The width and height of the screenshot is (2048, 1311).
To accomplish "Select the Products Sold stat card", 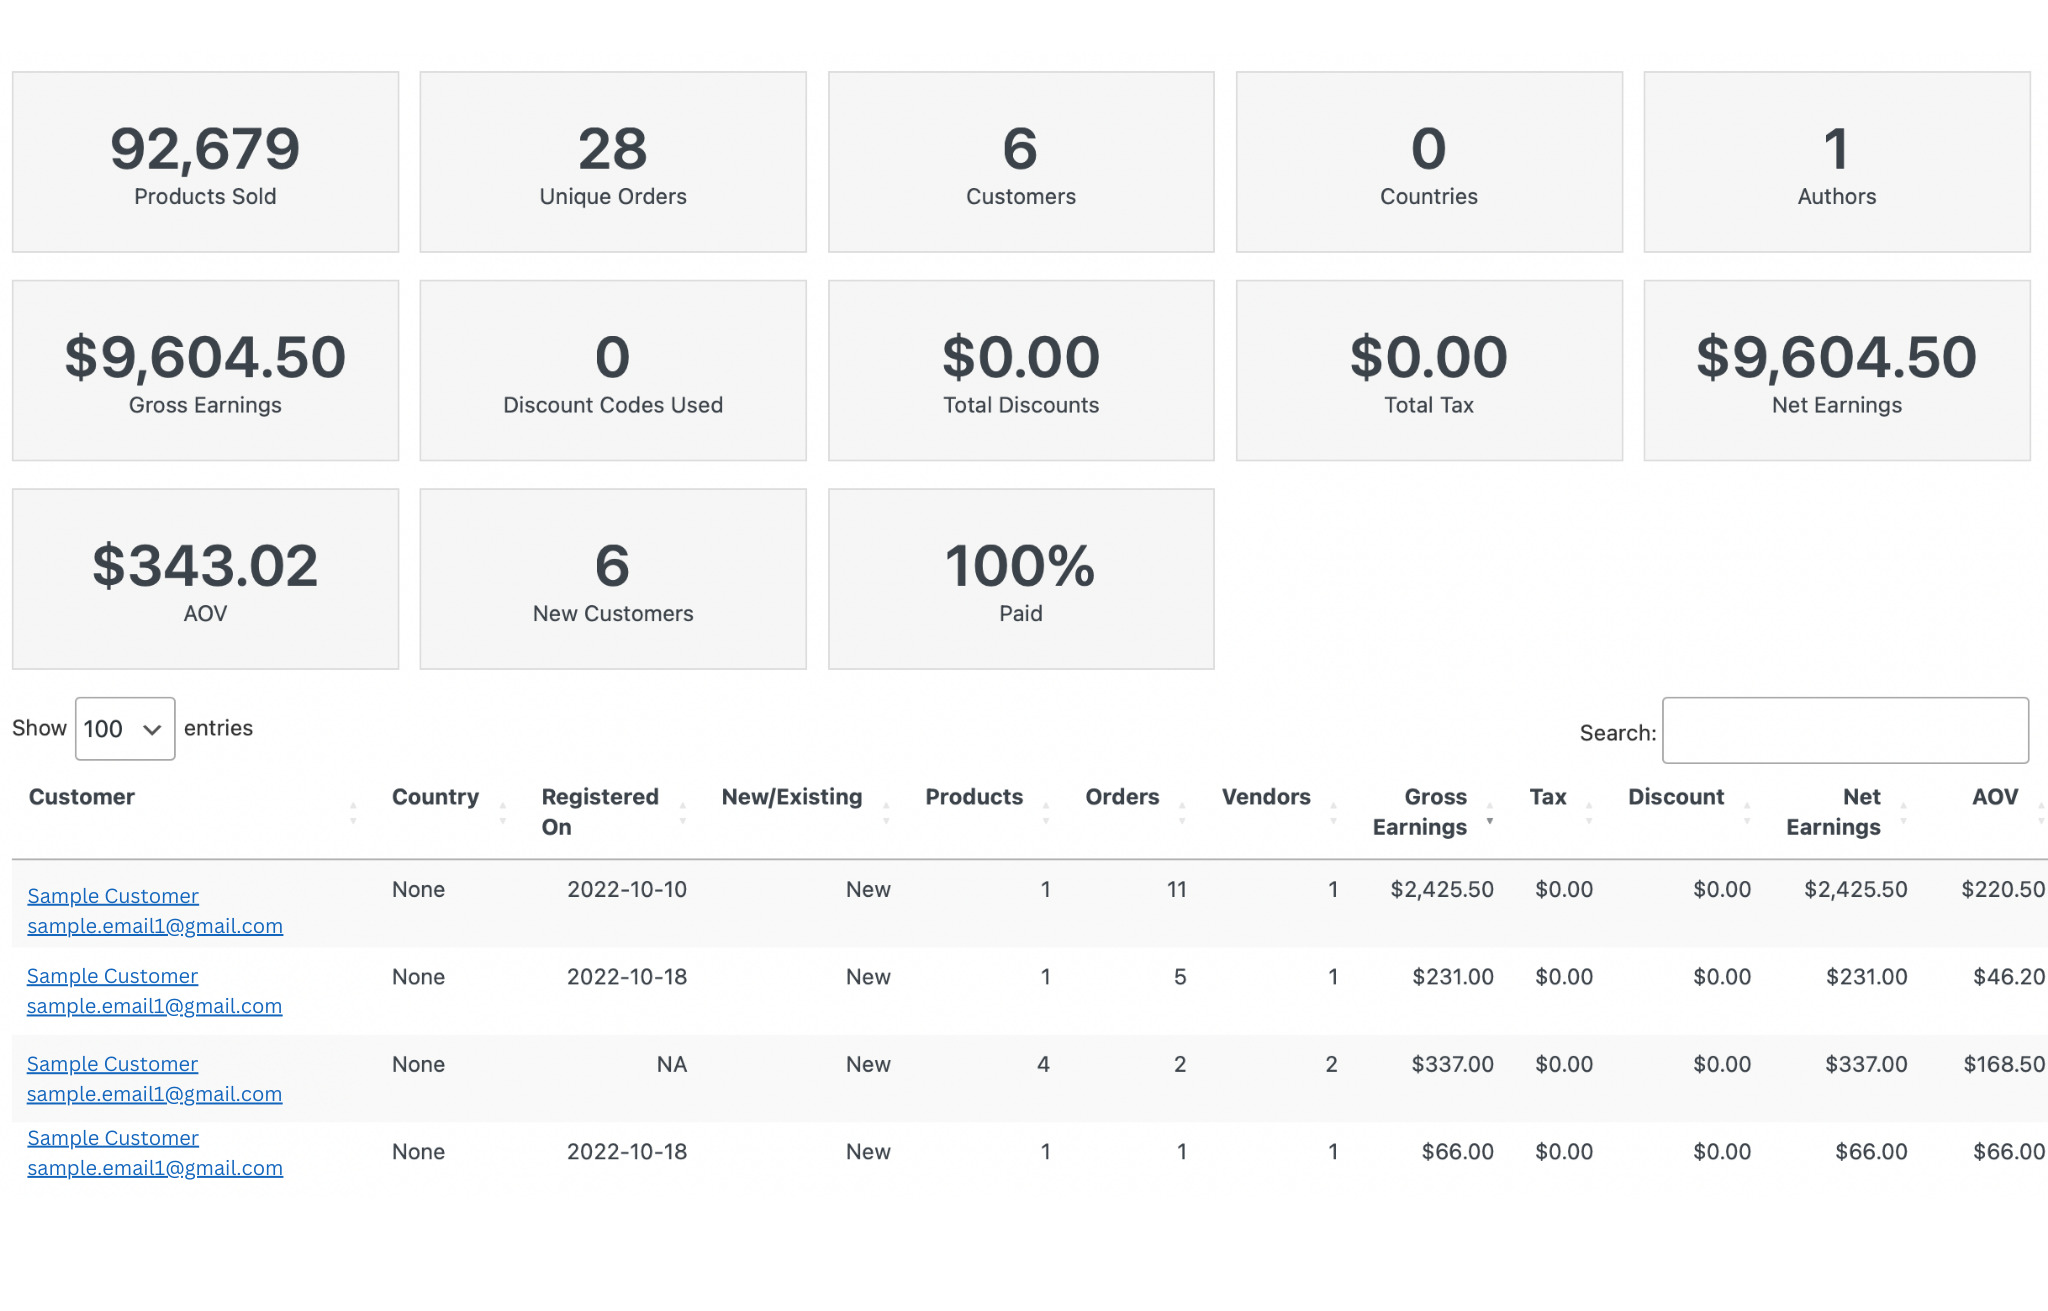I will 205,162.
